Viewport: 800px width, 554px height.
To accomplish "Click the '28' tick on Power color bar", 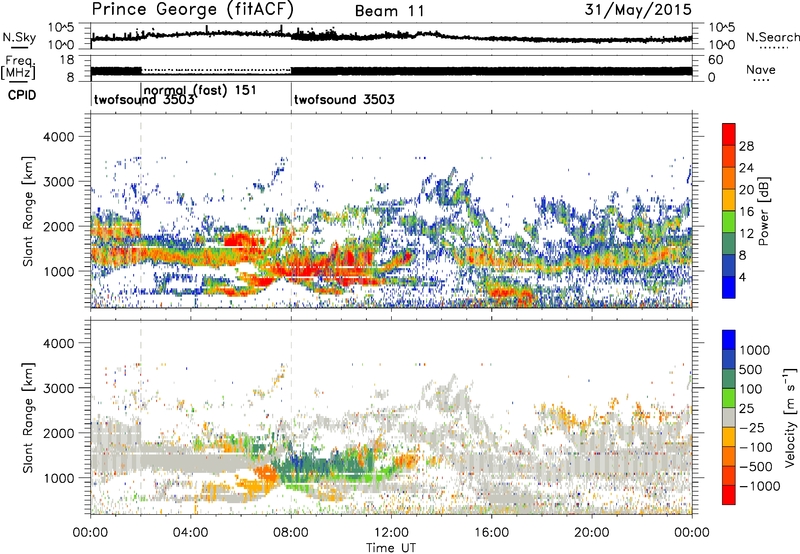I will tap(746, 146).
